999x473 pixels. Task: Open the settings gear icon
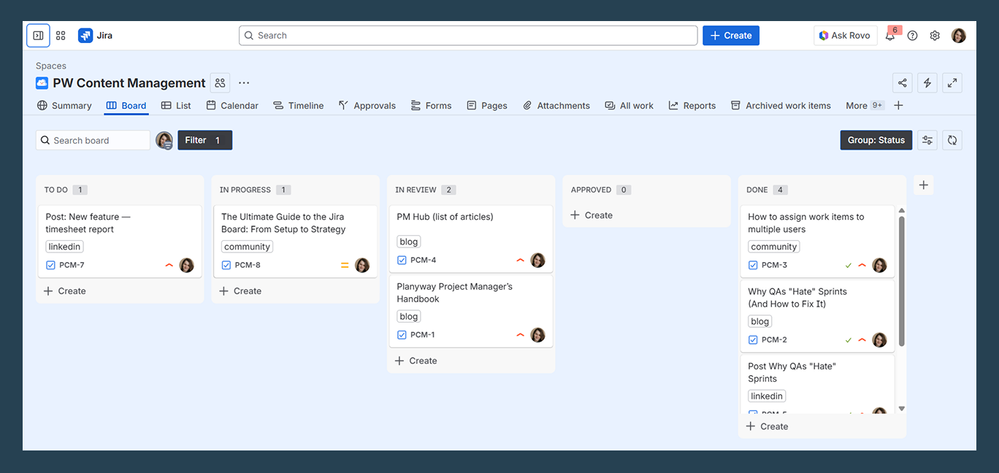click(x=935, y=36)
